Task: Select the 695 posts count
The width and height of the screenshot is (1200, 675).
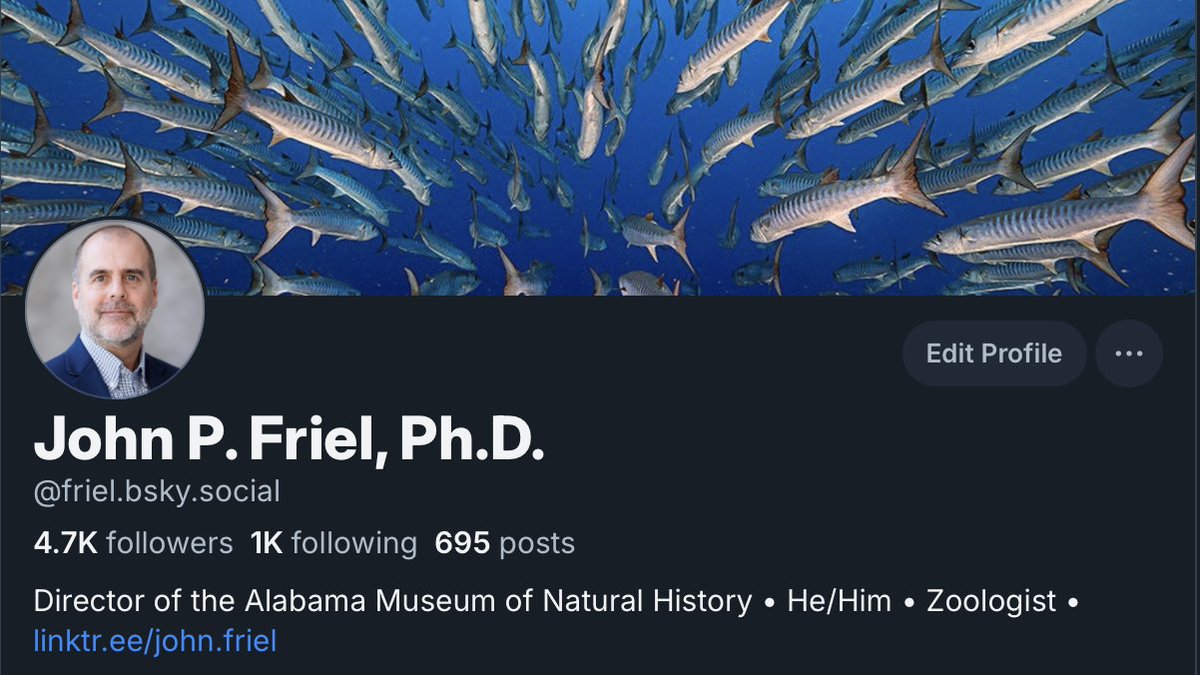Action: coord(505,543)
